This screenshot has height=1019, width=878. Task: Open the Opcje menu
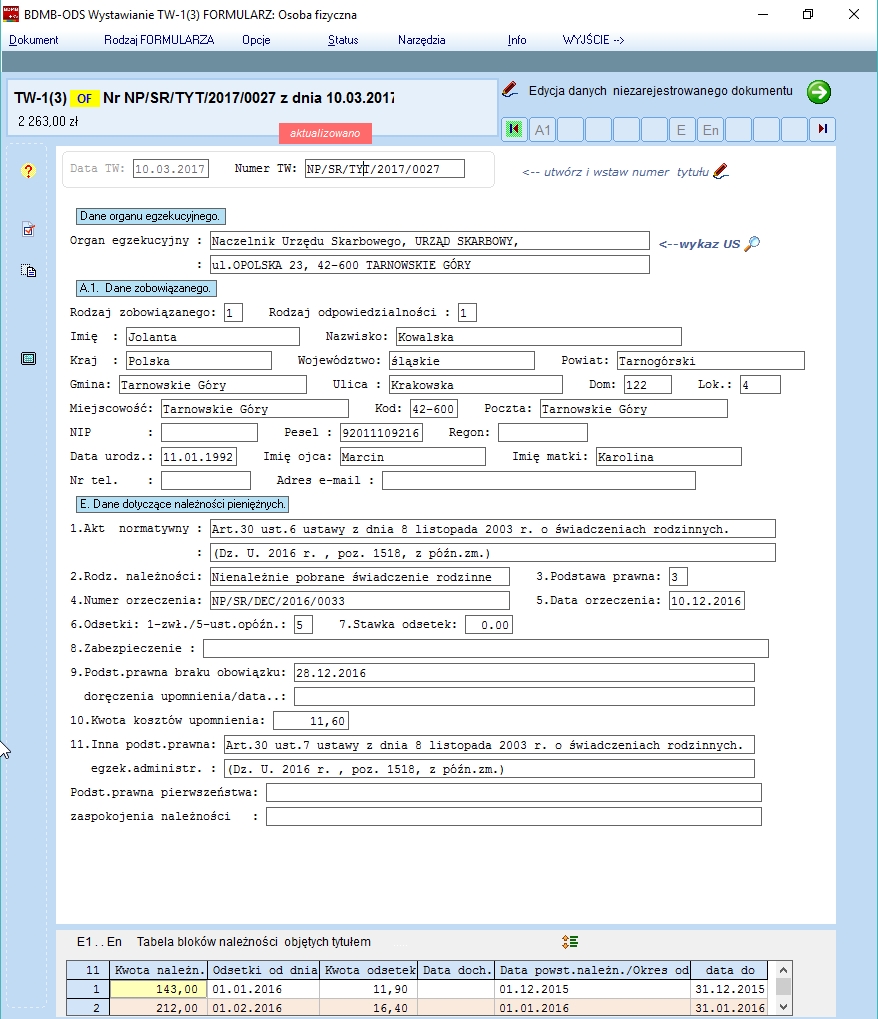pos(256,40)
